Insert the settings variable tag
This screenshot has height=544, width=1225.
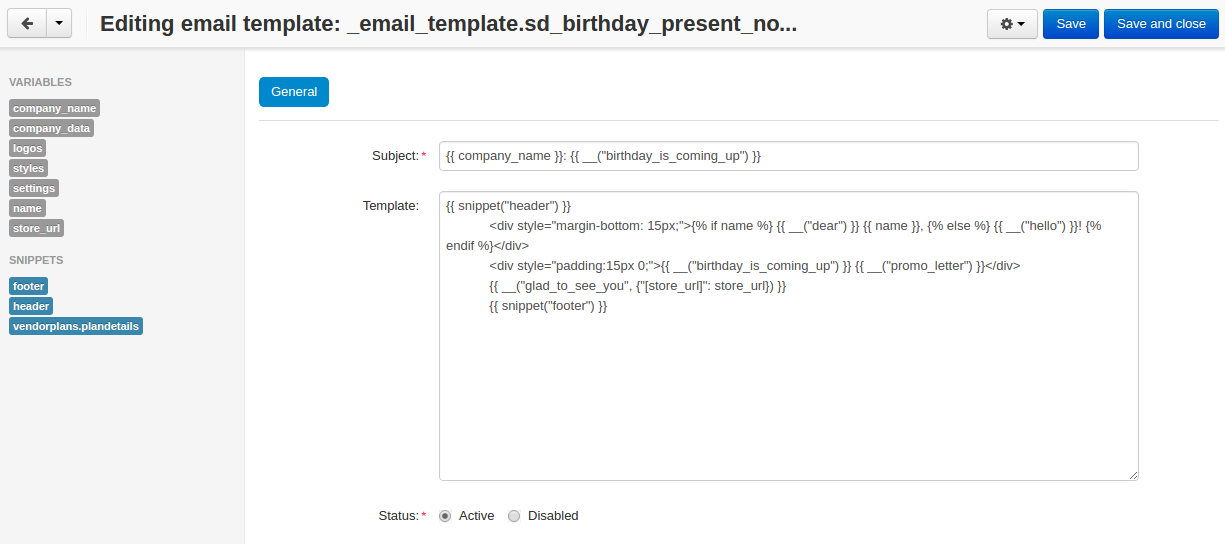(x=34, y=188)
